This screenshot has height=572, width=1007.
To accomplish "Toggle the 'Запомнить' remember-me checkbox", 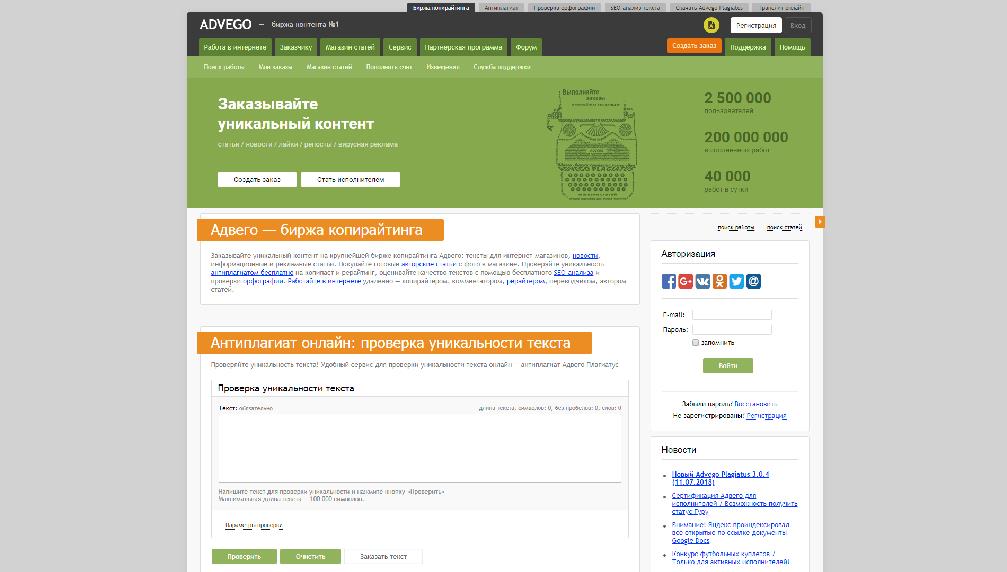I will pos(695,343).
